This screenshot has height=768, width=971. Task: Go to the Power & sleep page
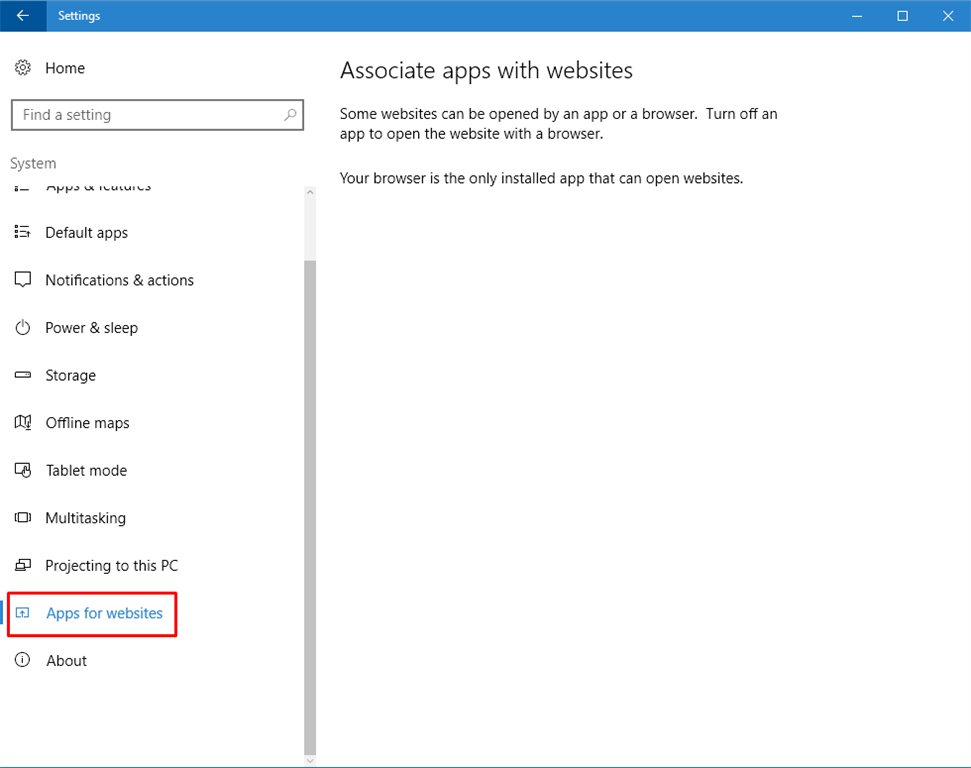tap(91, 328)
